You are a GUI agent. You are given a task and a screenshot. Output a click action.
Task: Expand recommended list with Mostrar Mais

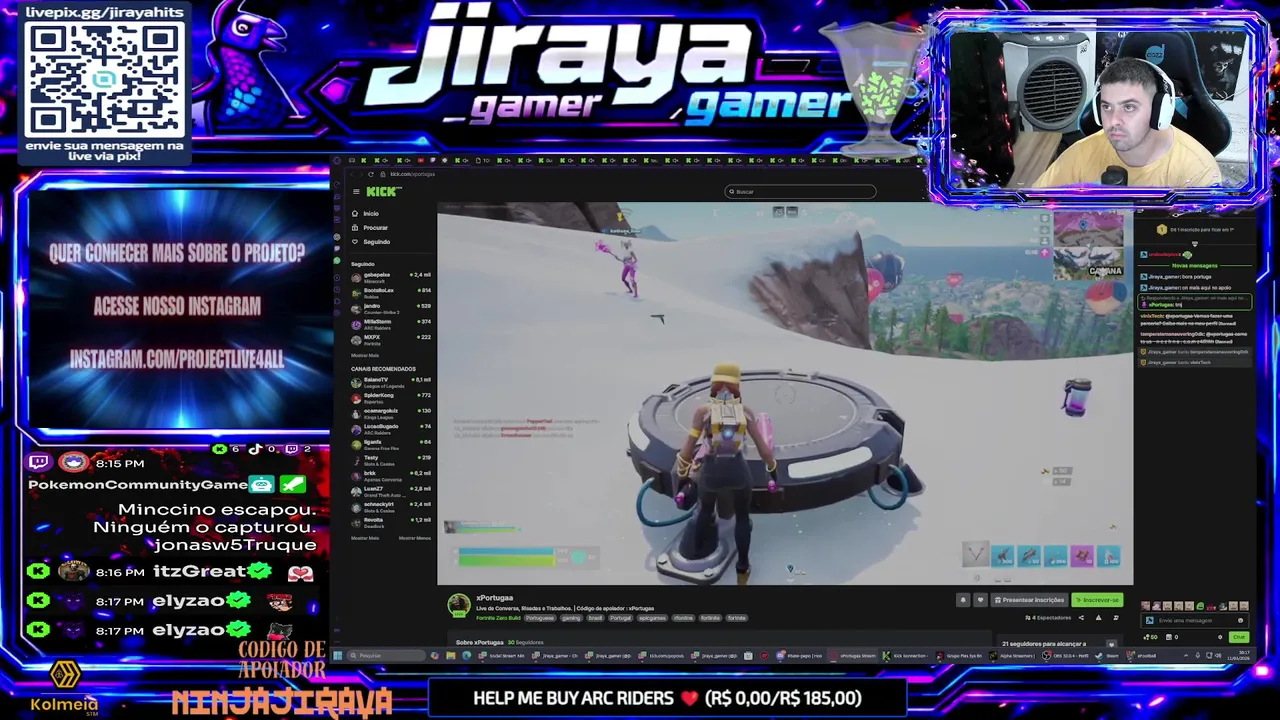(x=365, y=538)
